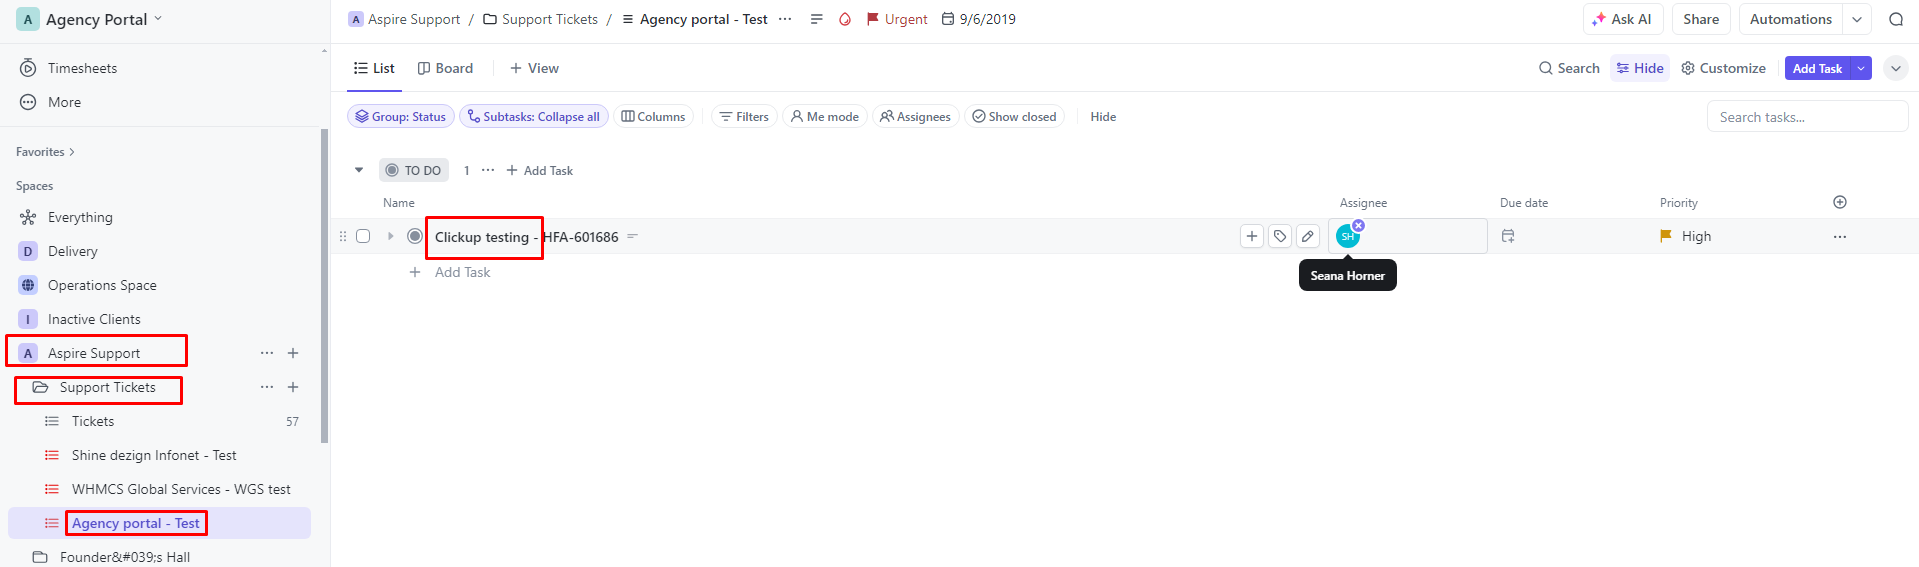This screenshot has height=567, width=1919.
Task: Open TO DO group ellipsis options
Action: 488,170
